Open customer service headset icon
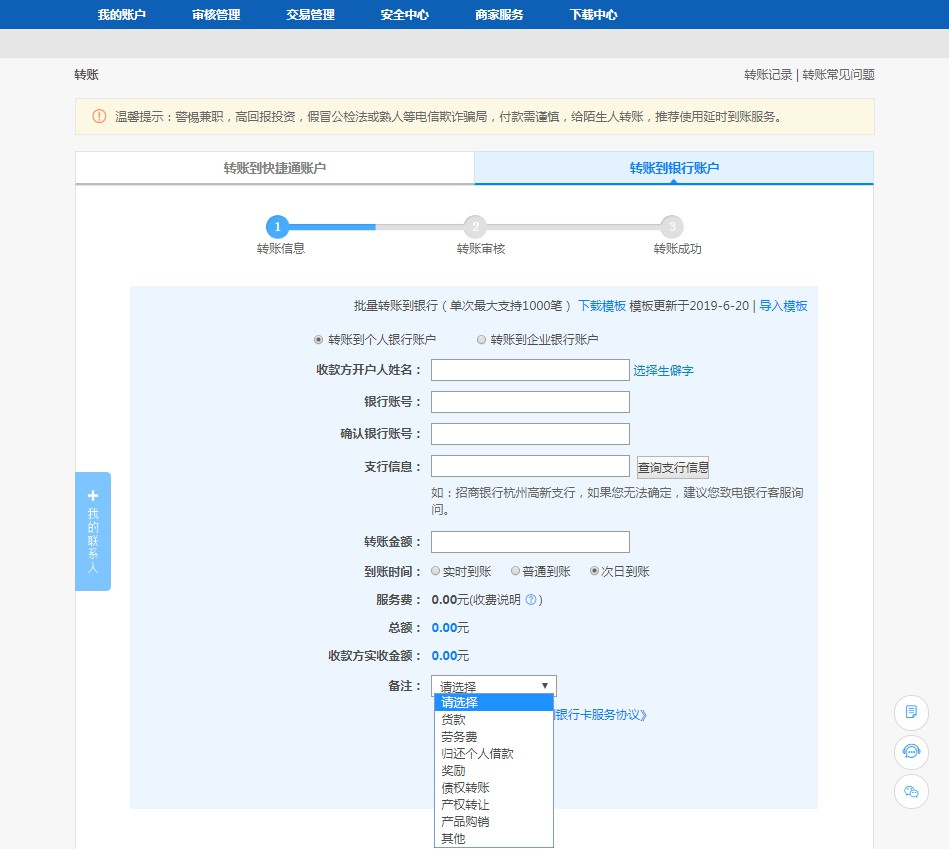 (x=911, y=751)
